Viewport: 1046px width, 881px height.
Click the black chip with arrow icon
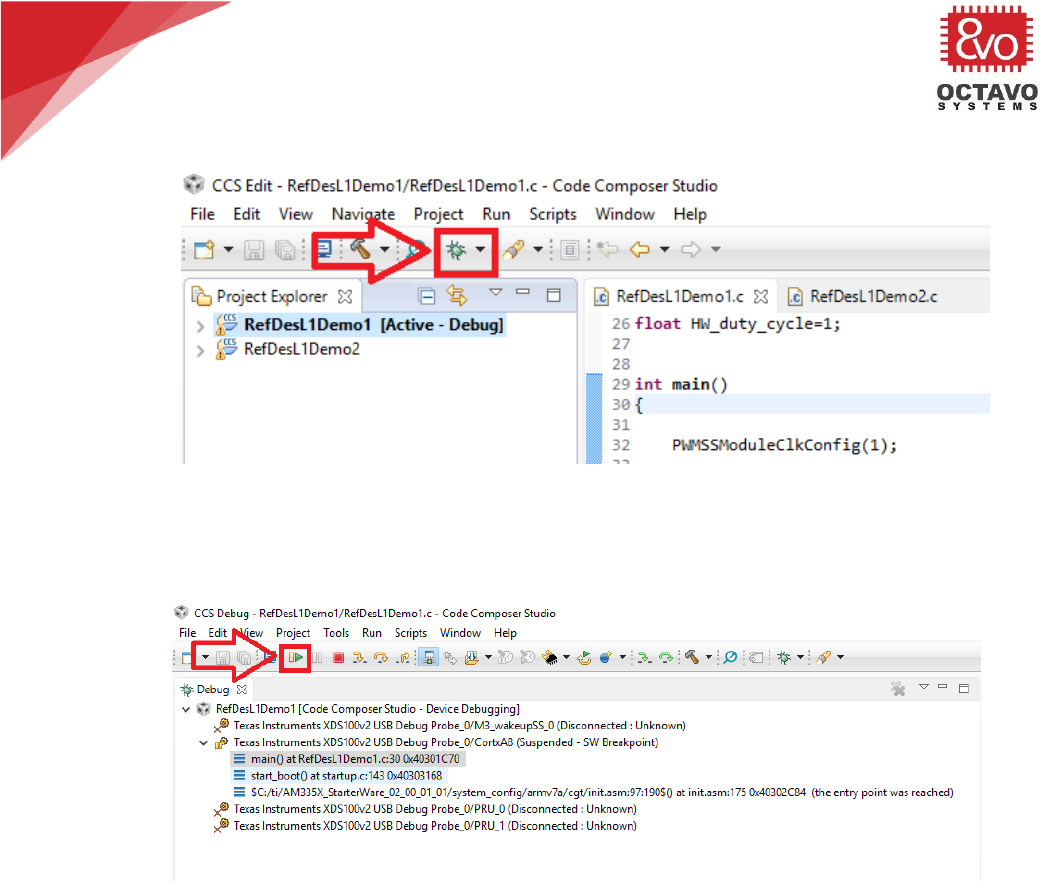[x=550, y=658]
